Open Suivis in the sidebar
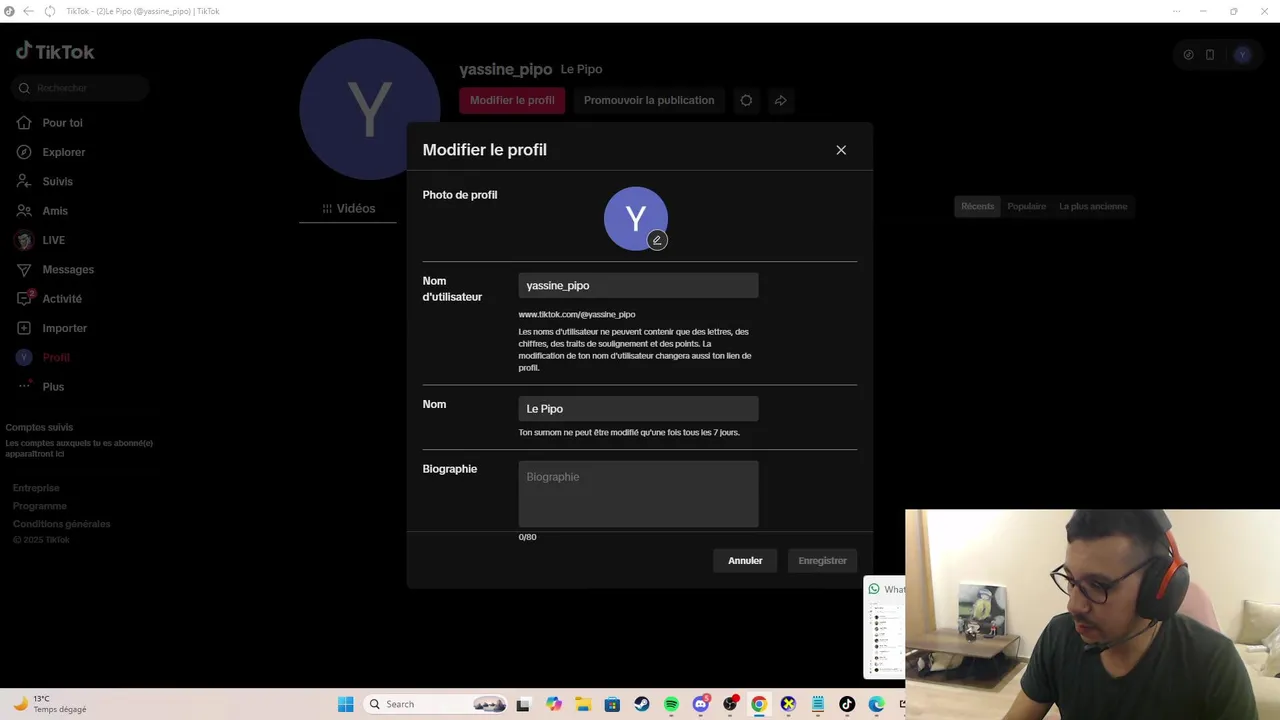 57,181
